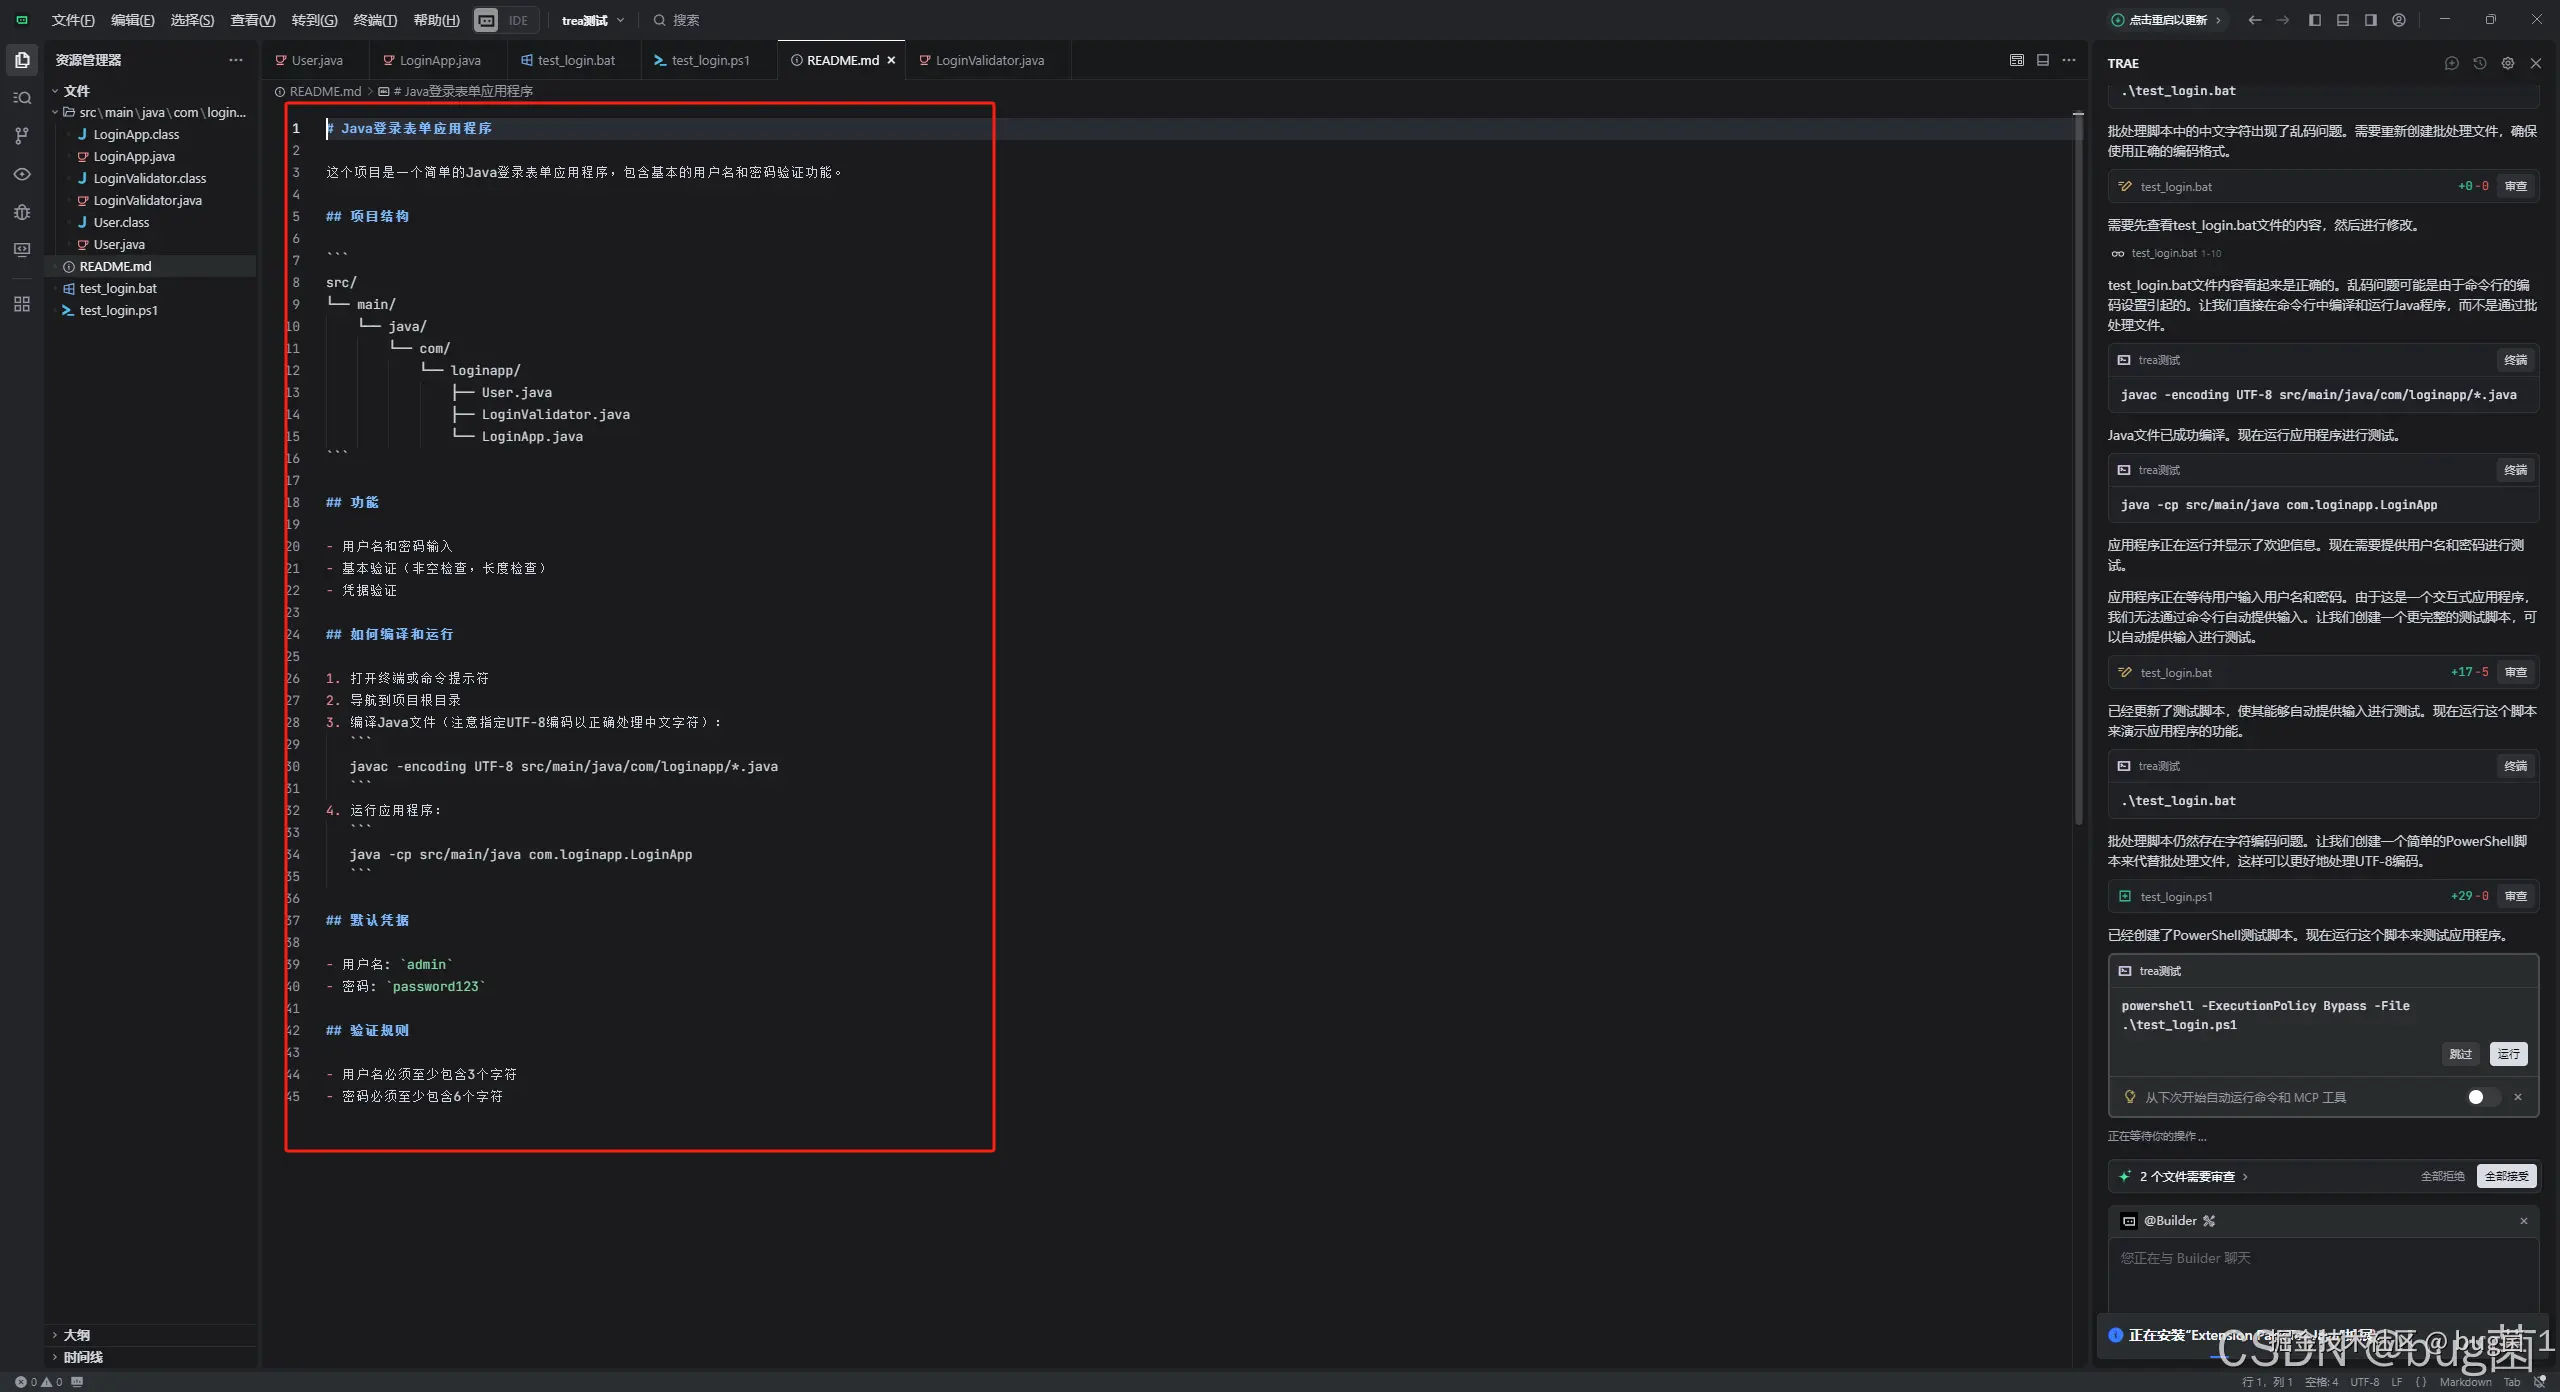The width and height of the screenshot is (2560, 1392).
Task: Open editor more actions ellipsis
Action: (x=2069, y=60)
